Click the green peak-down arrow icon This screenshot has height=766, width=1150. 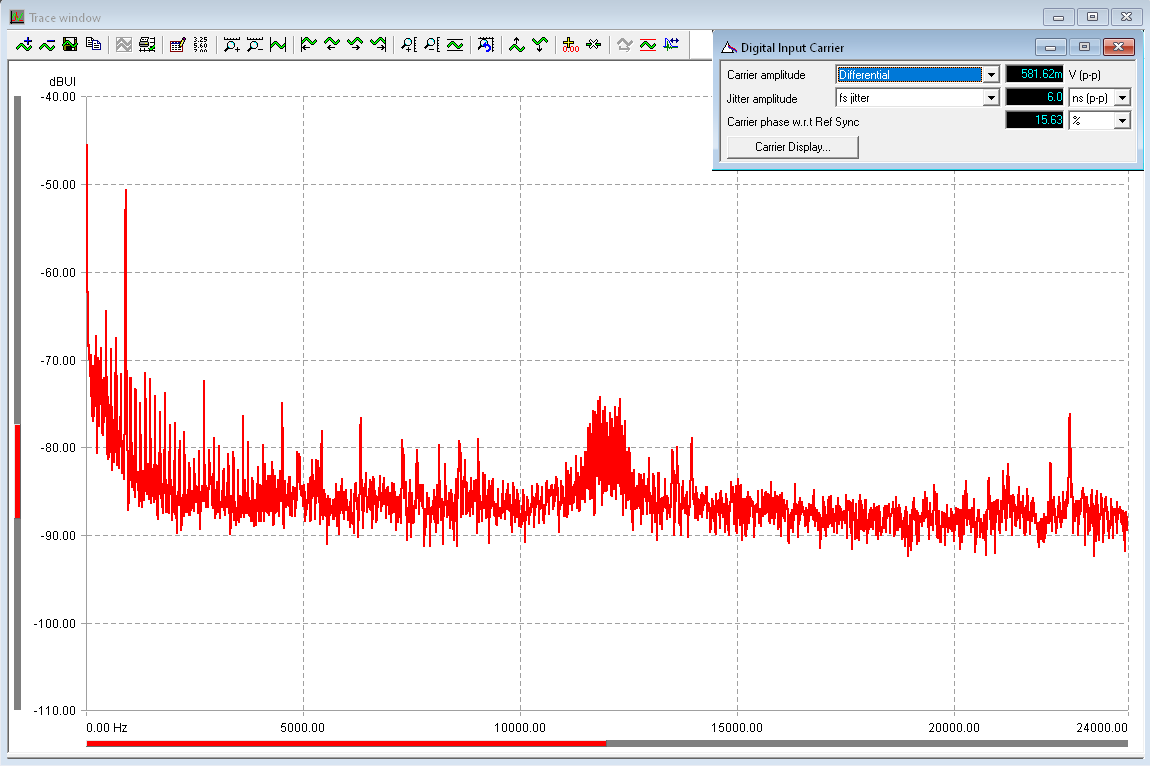click(x=540, y=44)
